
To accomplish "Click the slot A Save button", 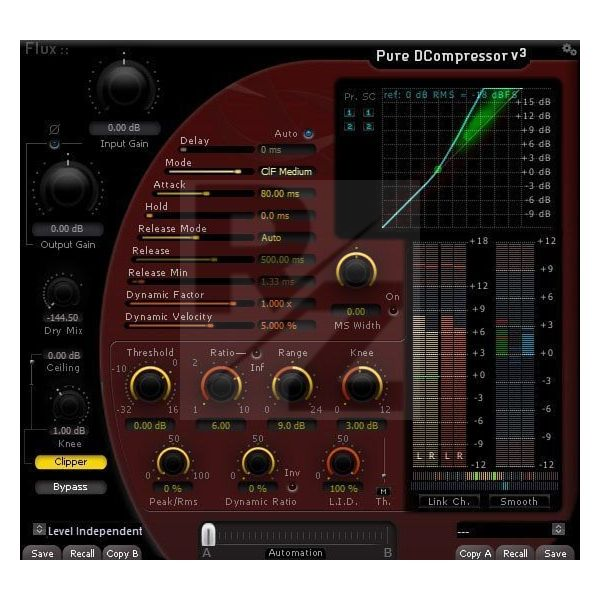I will pos(42,553).
